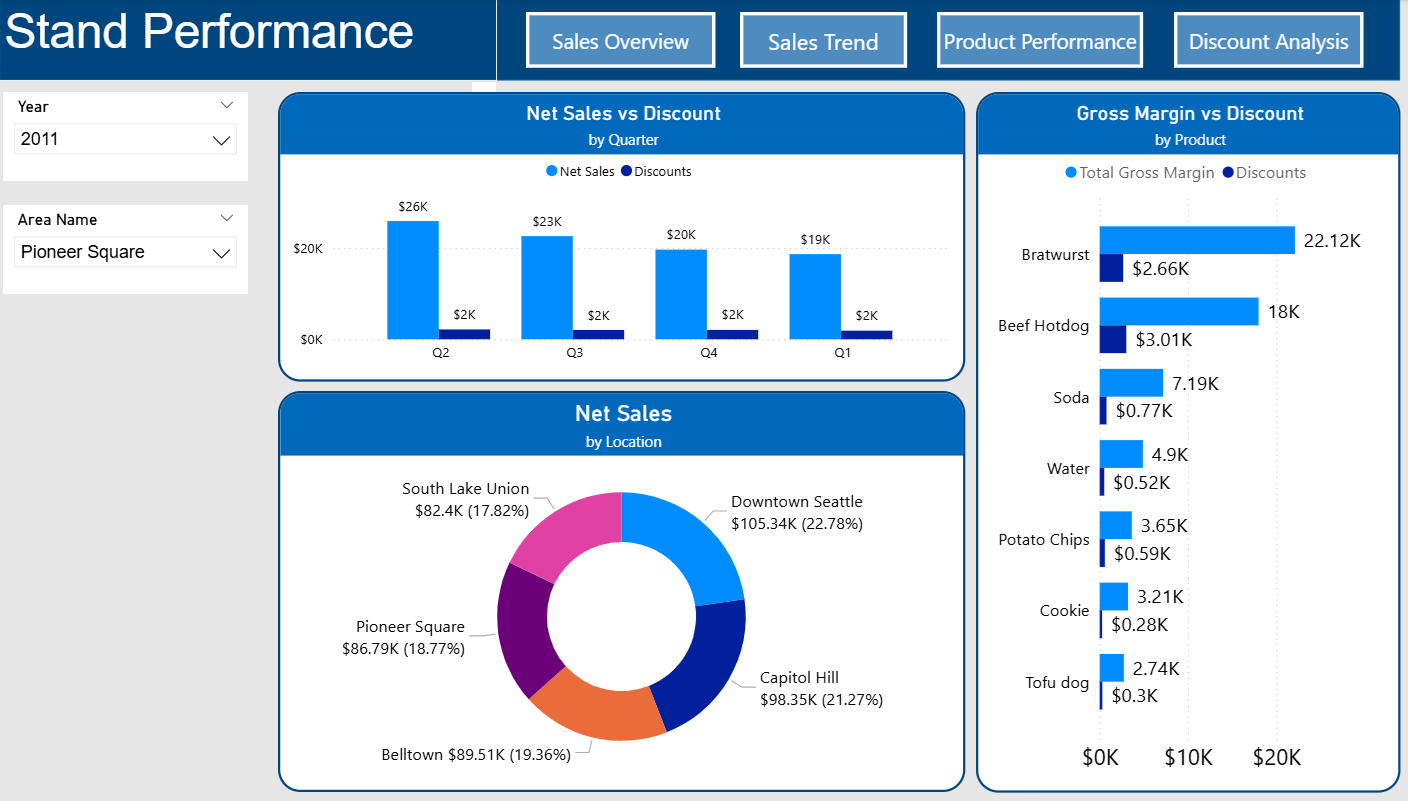Viewport: 1415px width, 801px height.
Task: Open the Discount Analysis page
Action: pyautogui.click(x=1267, y=40)
